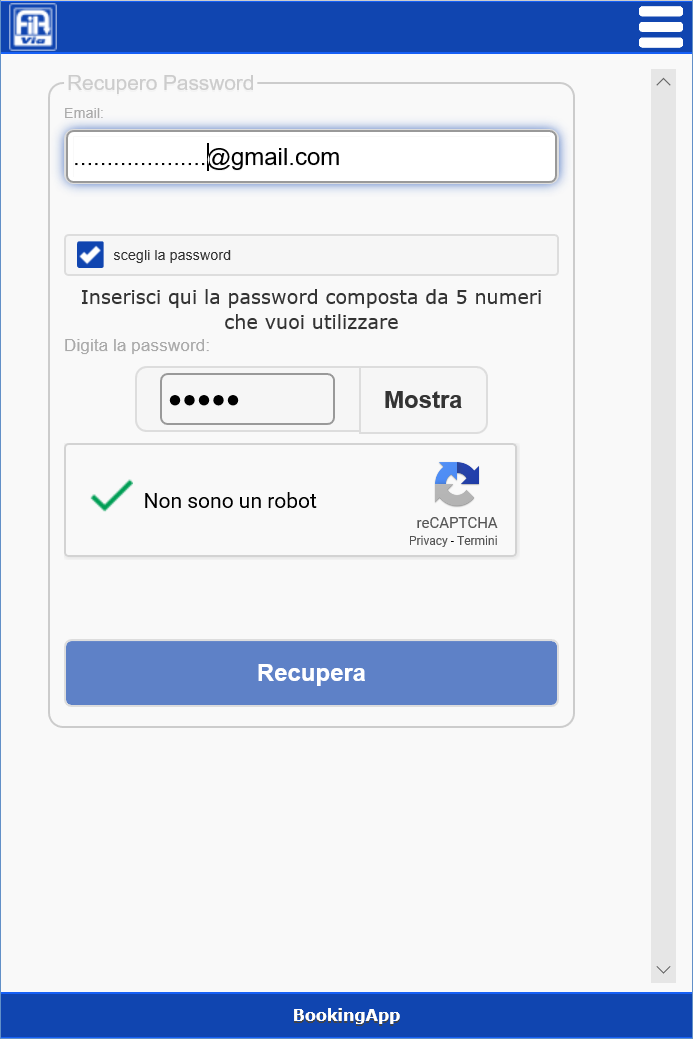Screen dimensions: 693x1039
Task: Click the reCAPTCHA logo icon
Action: pos(456,484)
